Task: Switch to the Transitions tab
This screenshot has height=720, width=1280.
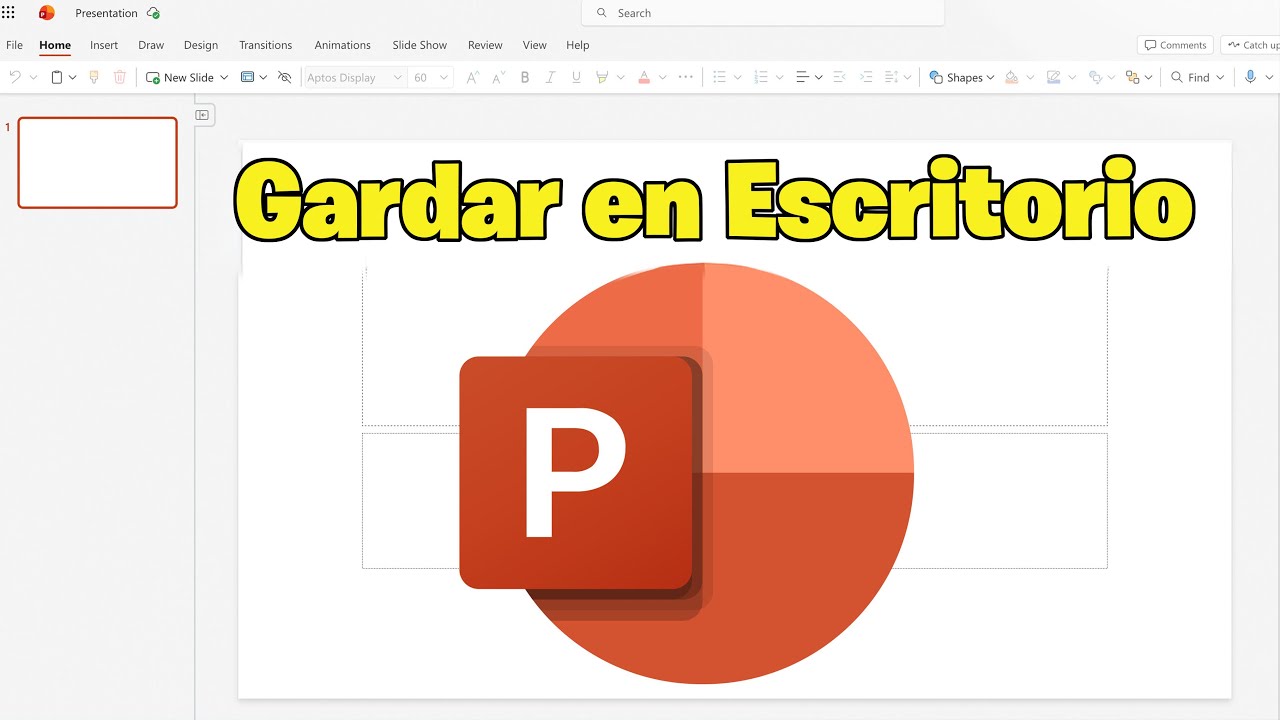Action: (266, 45)
